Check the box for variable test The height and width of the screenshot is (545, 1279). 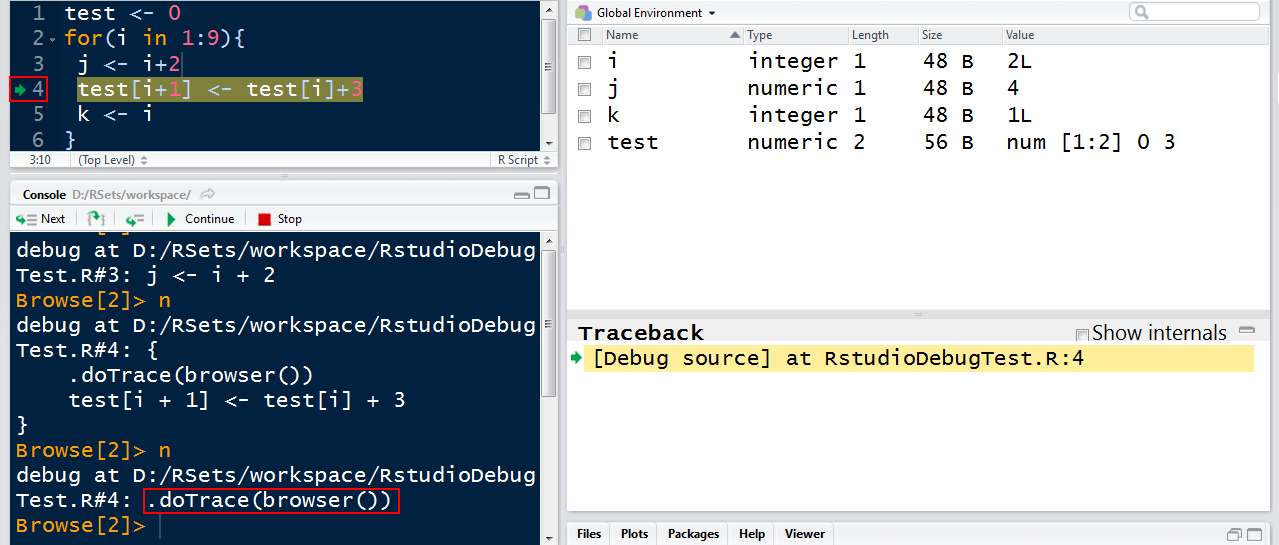tap(585, 143)
